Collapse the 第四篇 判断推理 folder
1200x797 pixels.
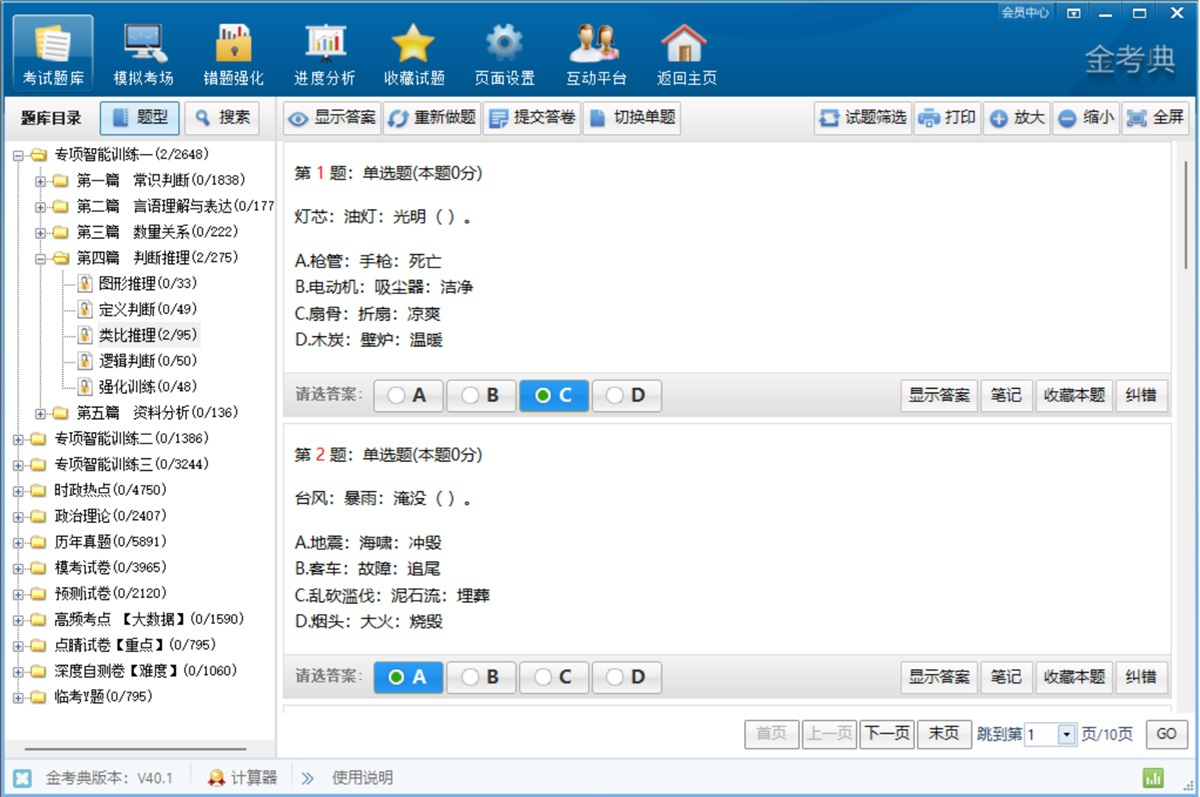pyautogui.click(x=40, y=258)
